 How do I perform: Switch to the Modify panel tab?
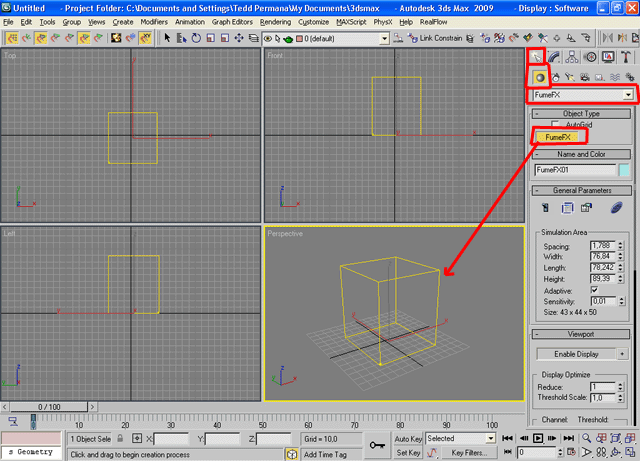coord(554,57)
